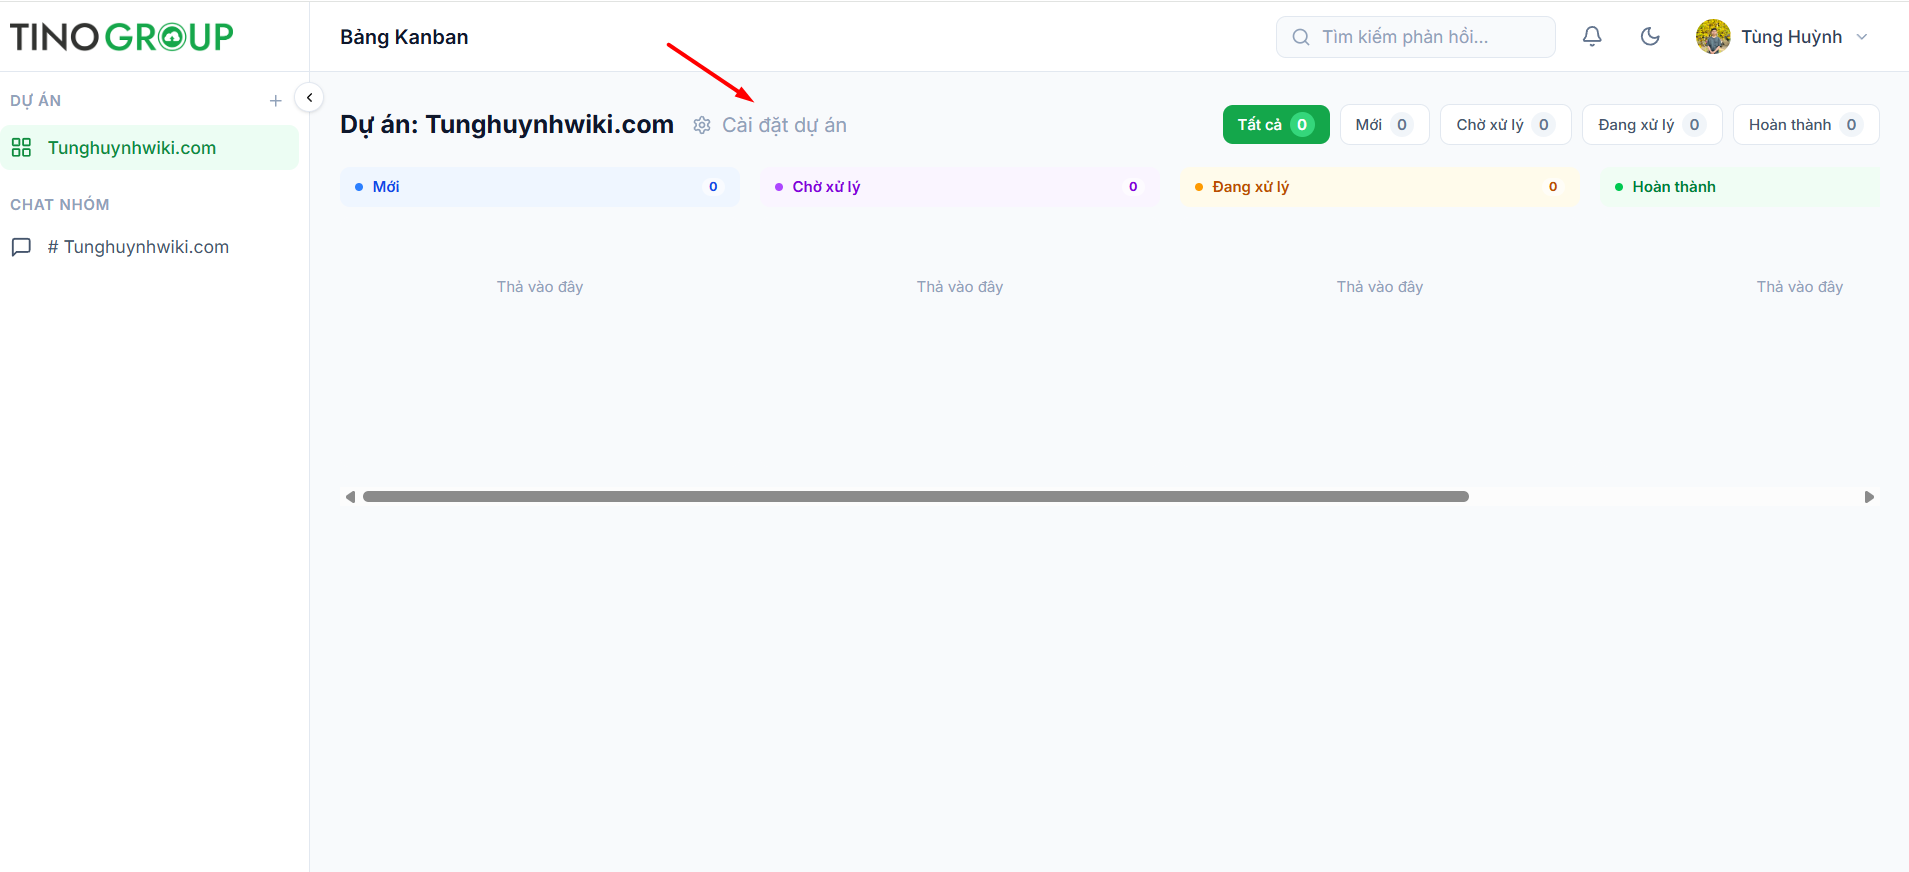
Task: Click the Chờ xử lý column header
Action: (x=960, y=187)
